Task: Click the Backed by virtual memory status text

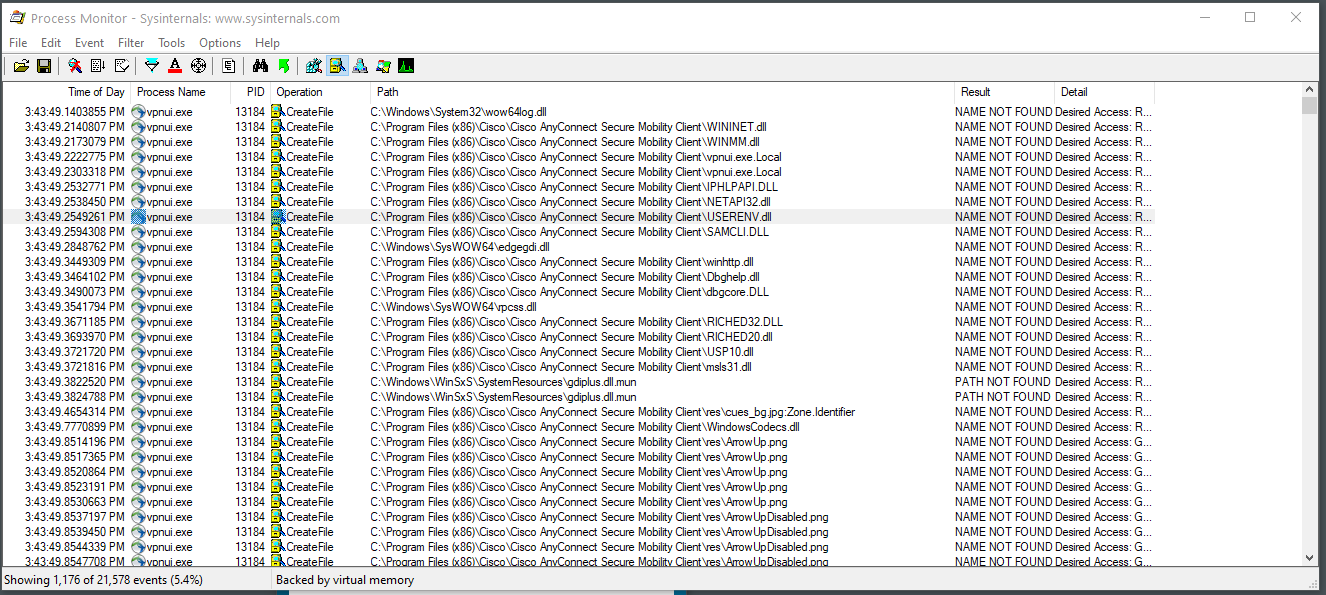Action: coord(345,580)
